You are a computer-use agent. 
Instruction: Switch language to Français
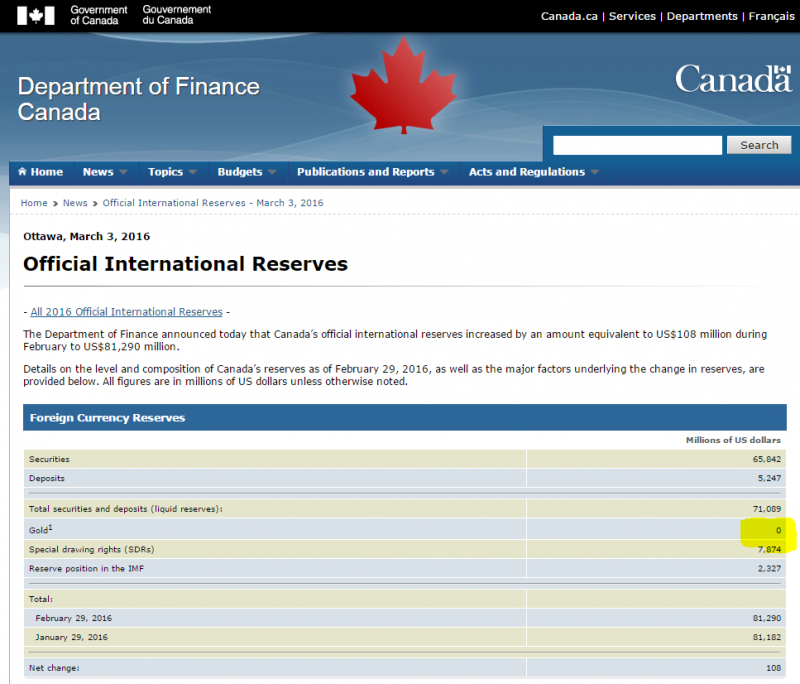pos(771,16)
